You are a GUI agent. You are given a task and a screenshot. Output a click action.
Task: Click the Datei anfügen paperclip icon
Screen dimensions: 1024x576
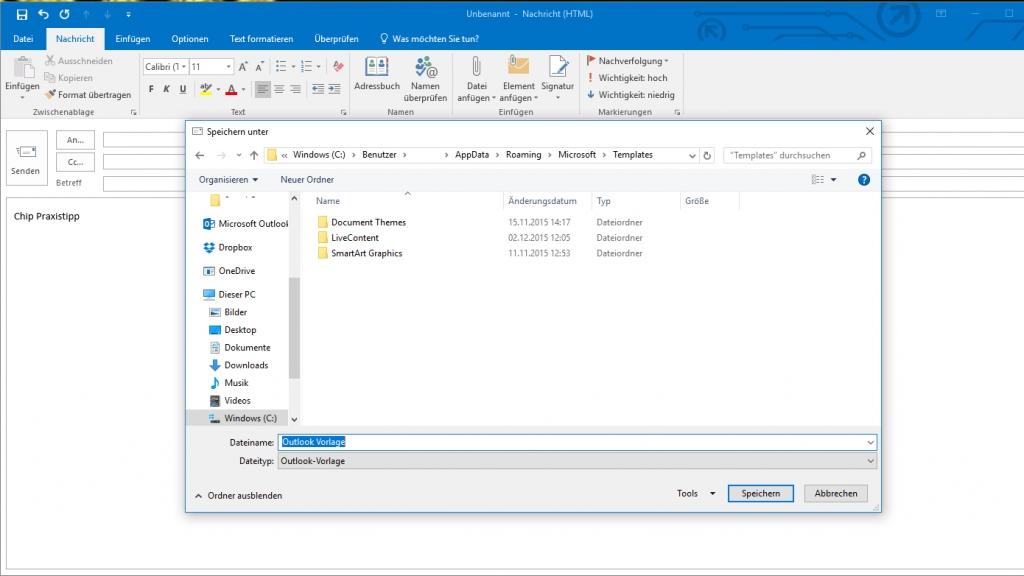point(477,67)
